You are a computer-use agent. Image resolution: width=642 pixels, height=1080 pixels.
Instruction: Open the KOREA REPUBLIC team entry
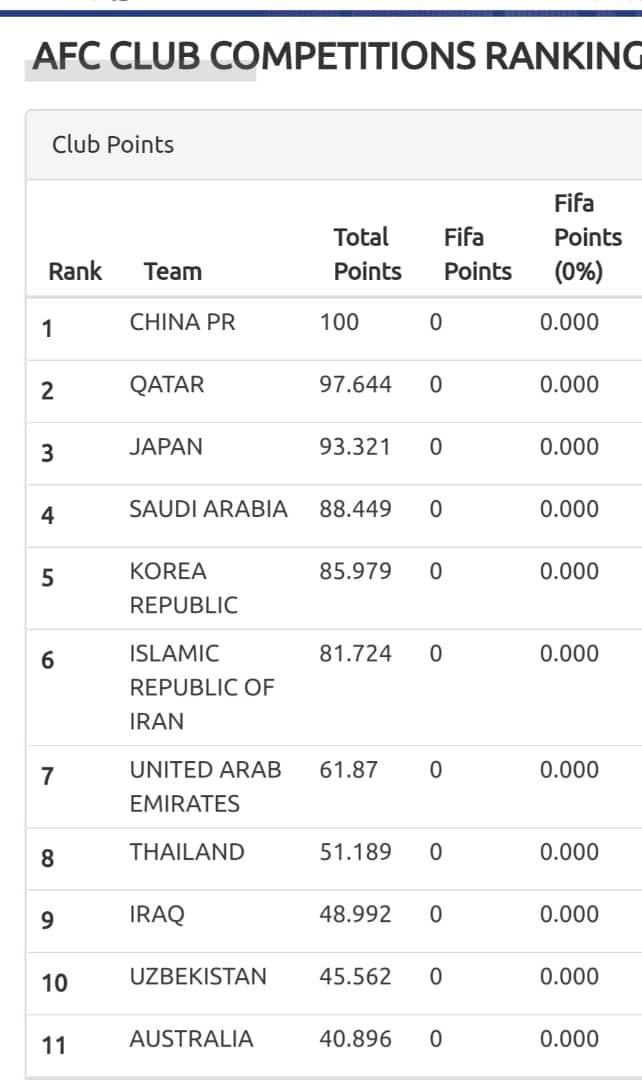183,588
